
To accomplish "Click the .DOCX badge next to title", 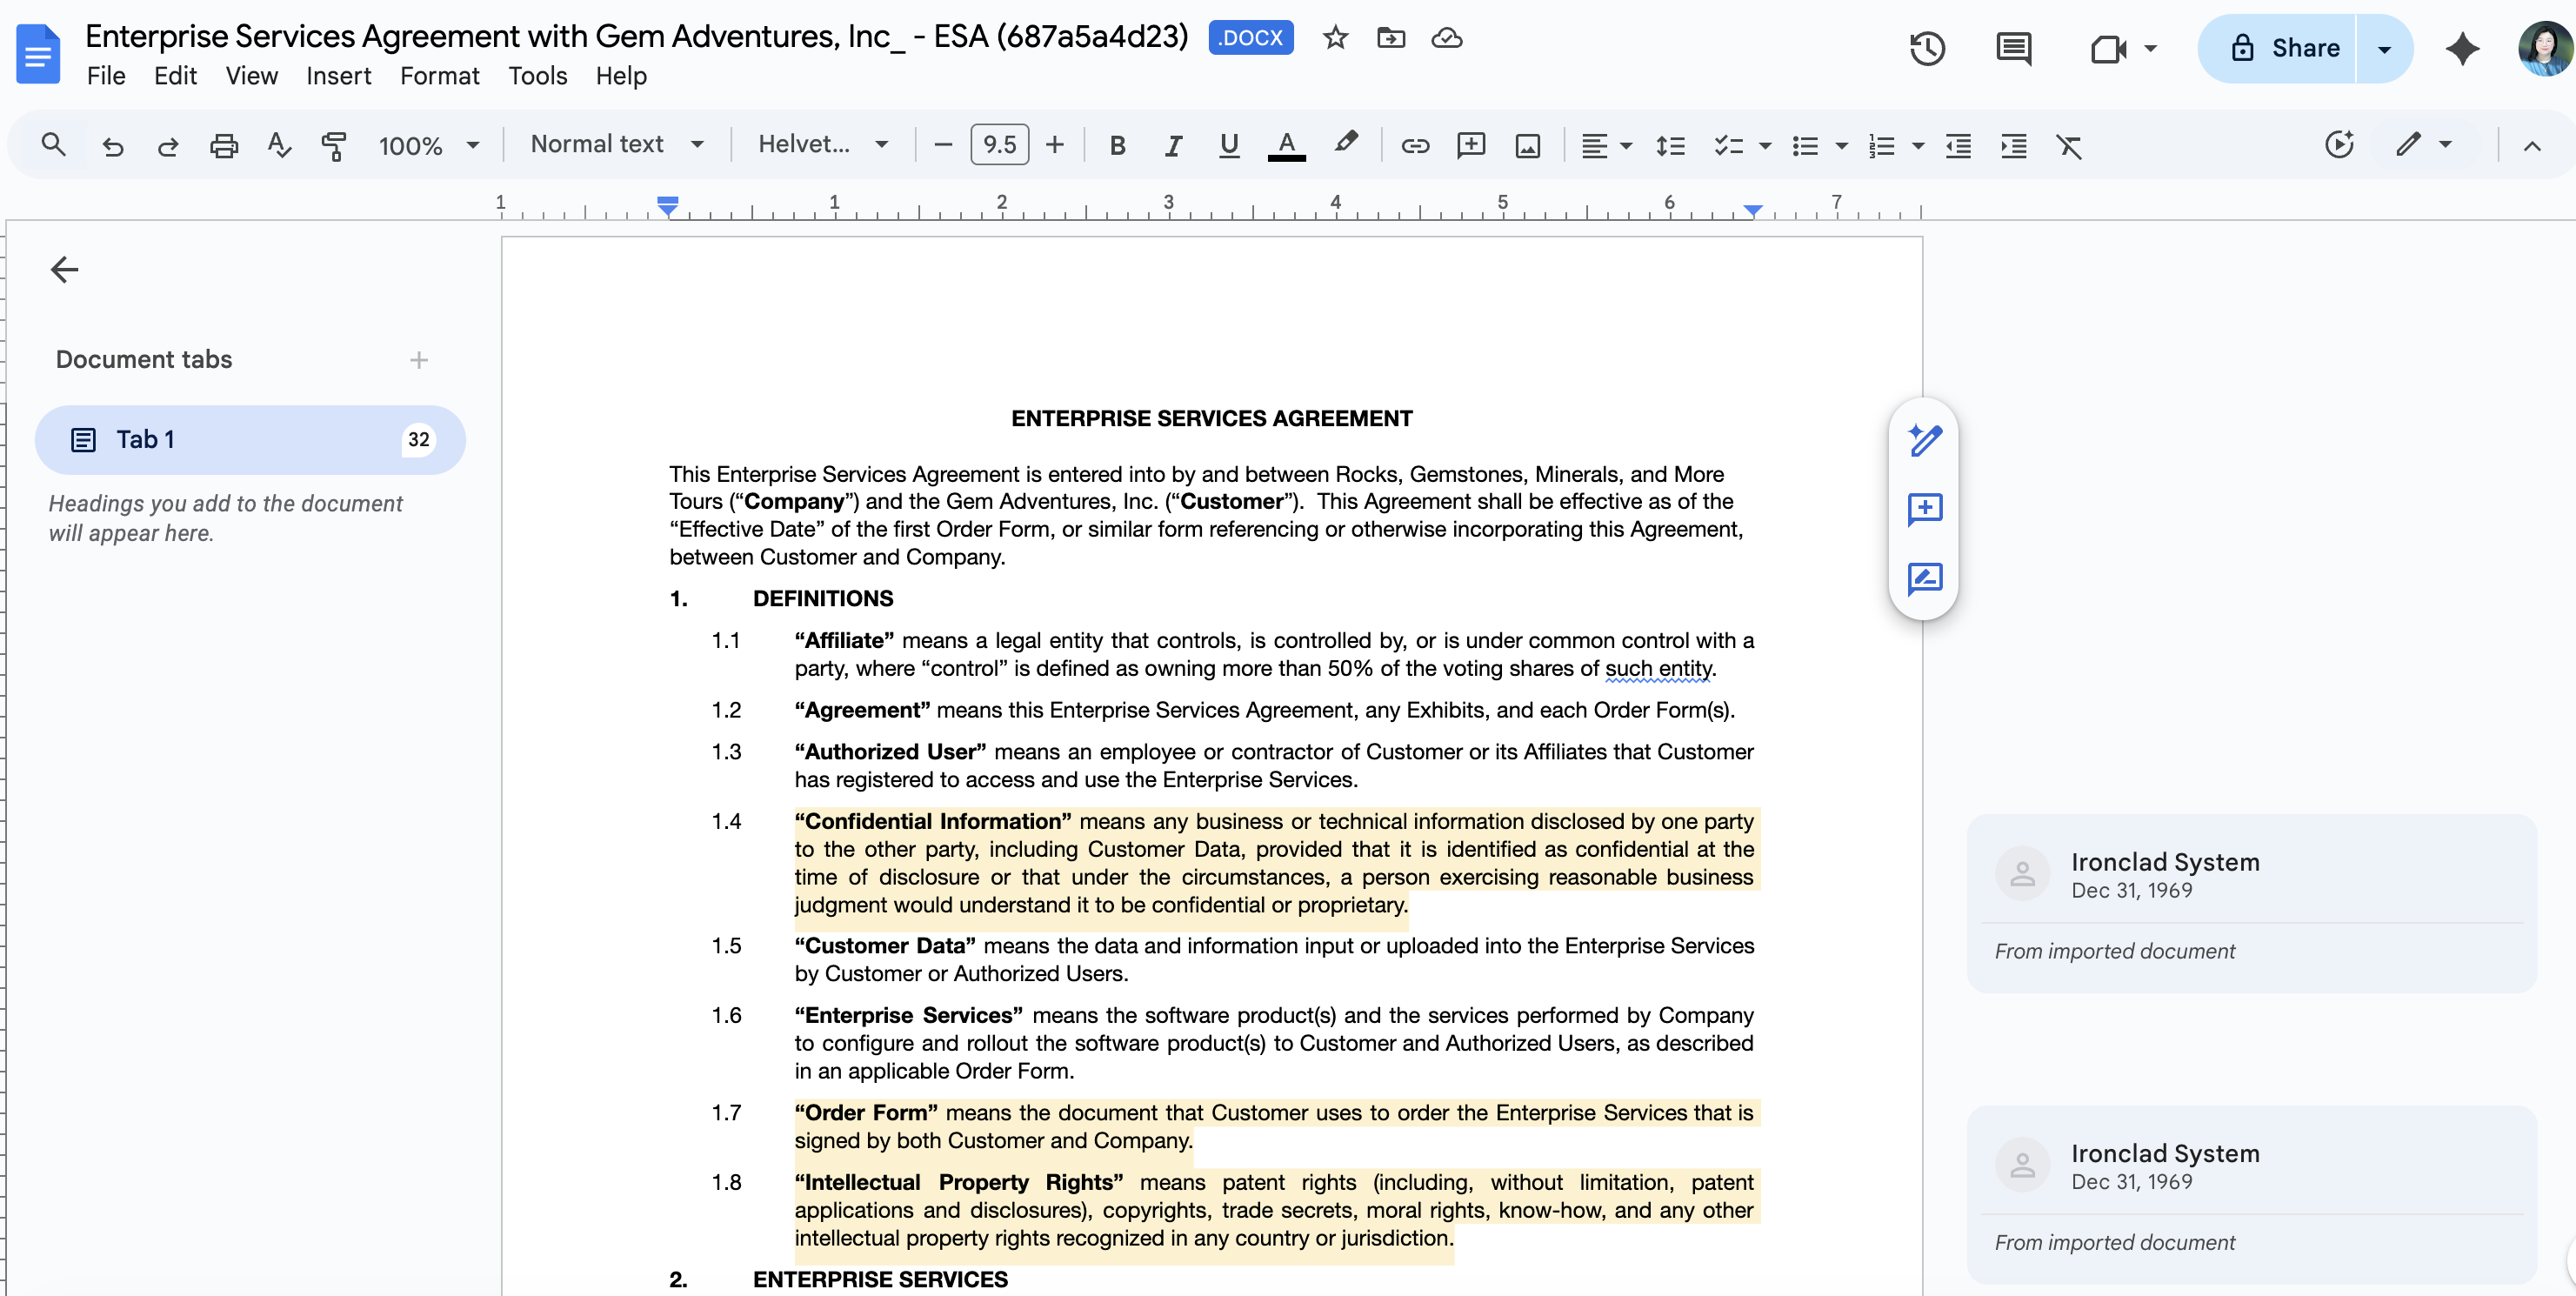I will pos(1250,38).
